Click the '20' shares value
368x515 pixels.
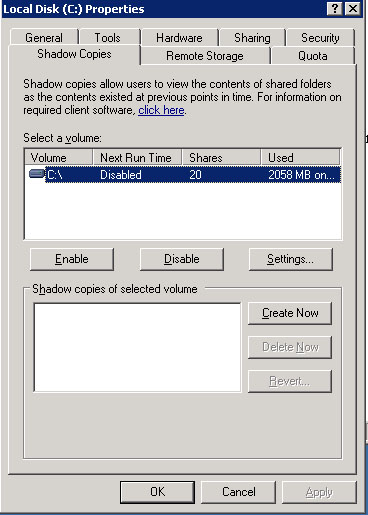pyautogui.click(x=195, y=175)
